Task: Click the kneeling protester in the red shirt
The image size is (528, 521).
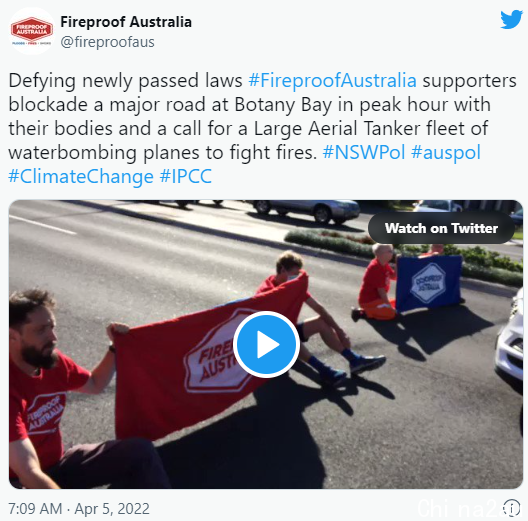Action: click(376, 283)
